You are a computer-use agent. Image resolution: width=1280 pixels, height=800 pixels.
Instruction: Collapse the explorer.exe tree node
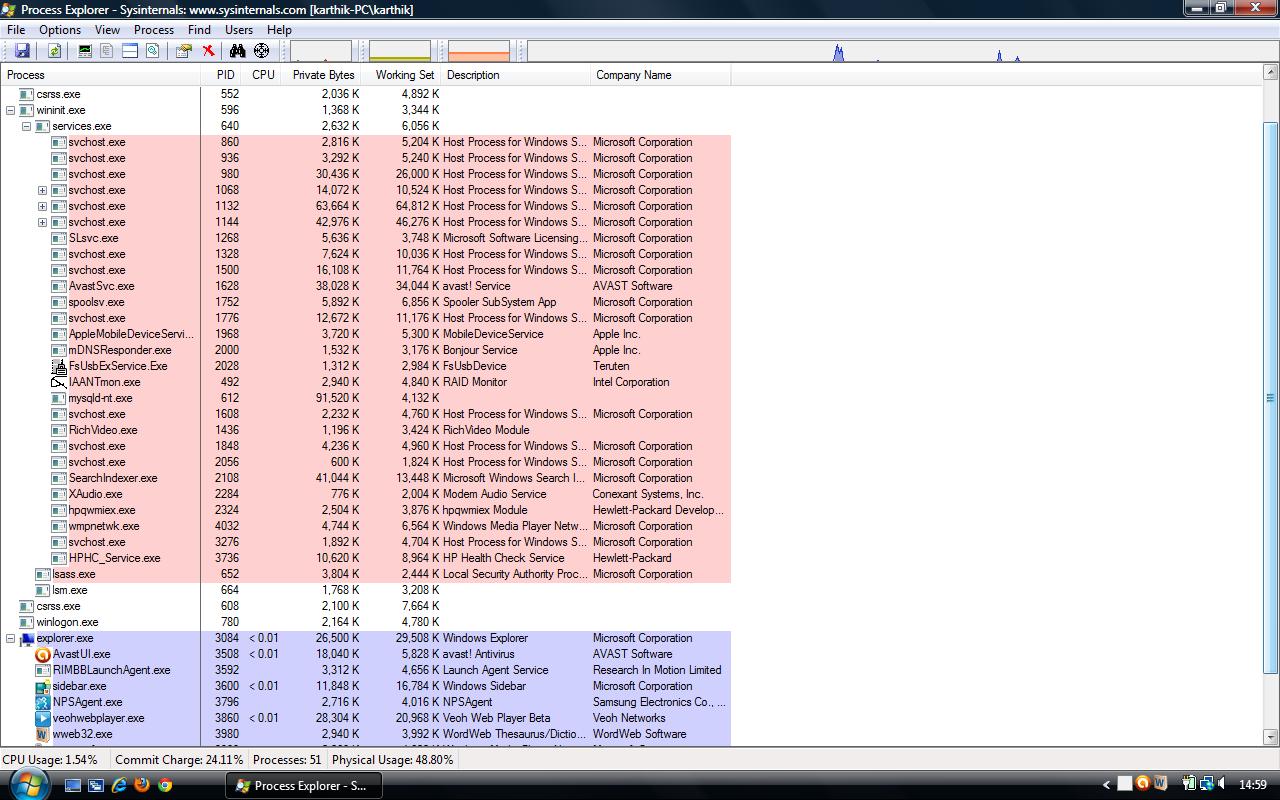[x=11, y=638]
